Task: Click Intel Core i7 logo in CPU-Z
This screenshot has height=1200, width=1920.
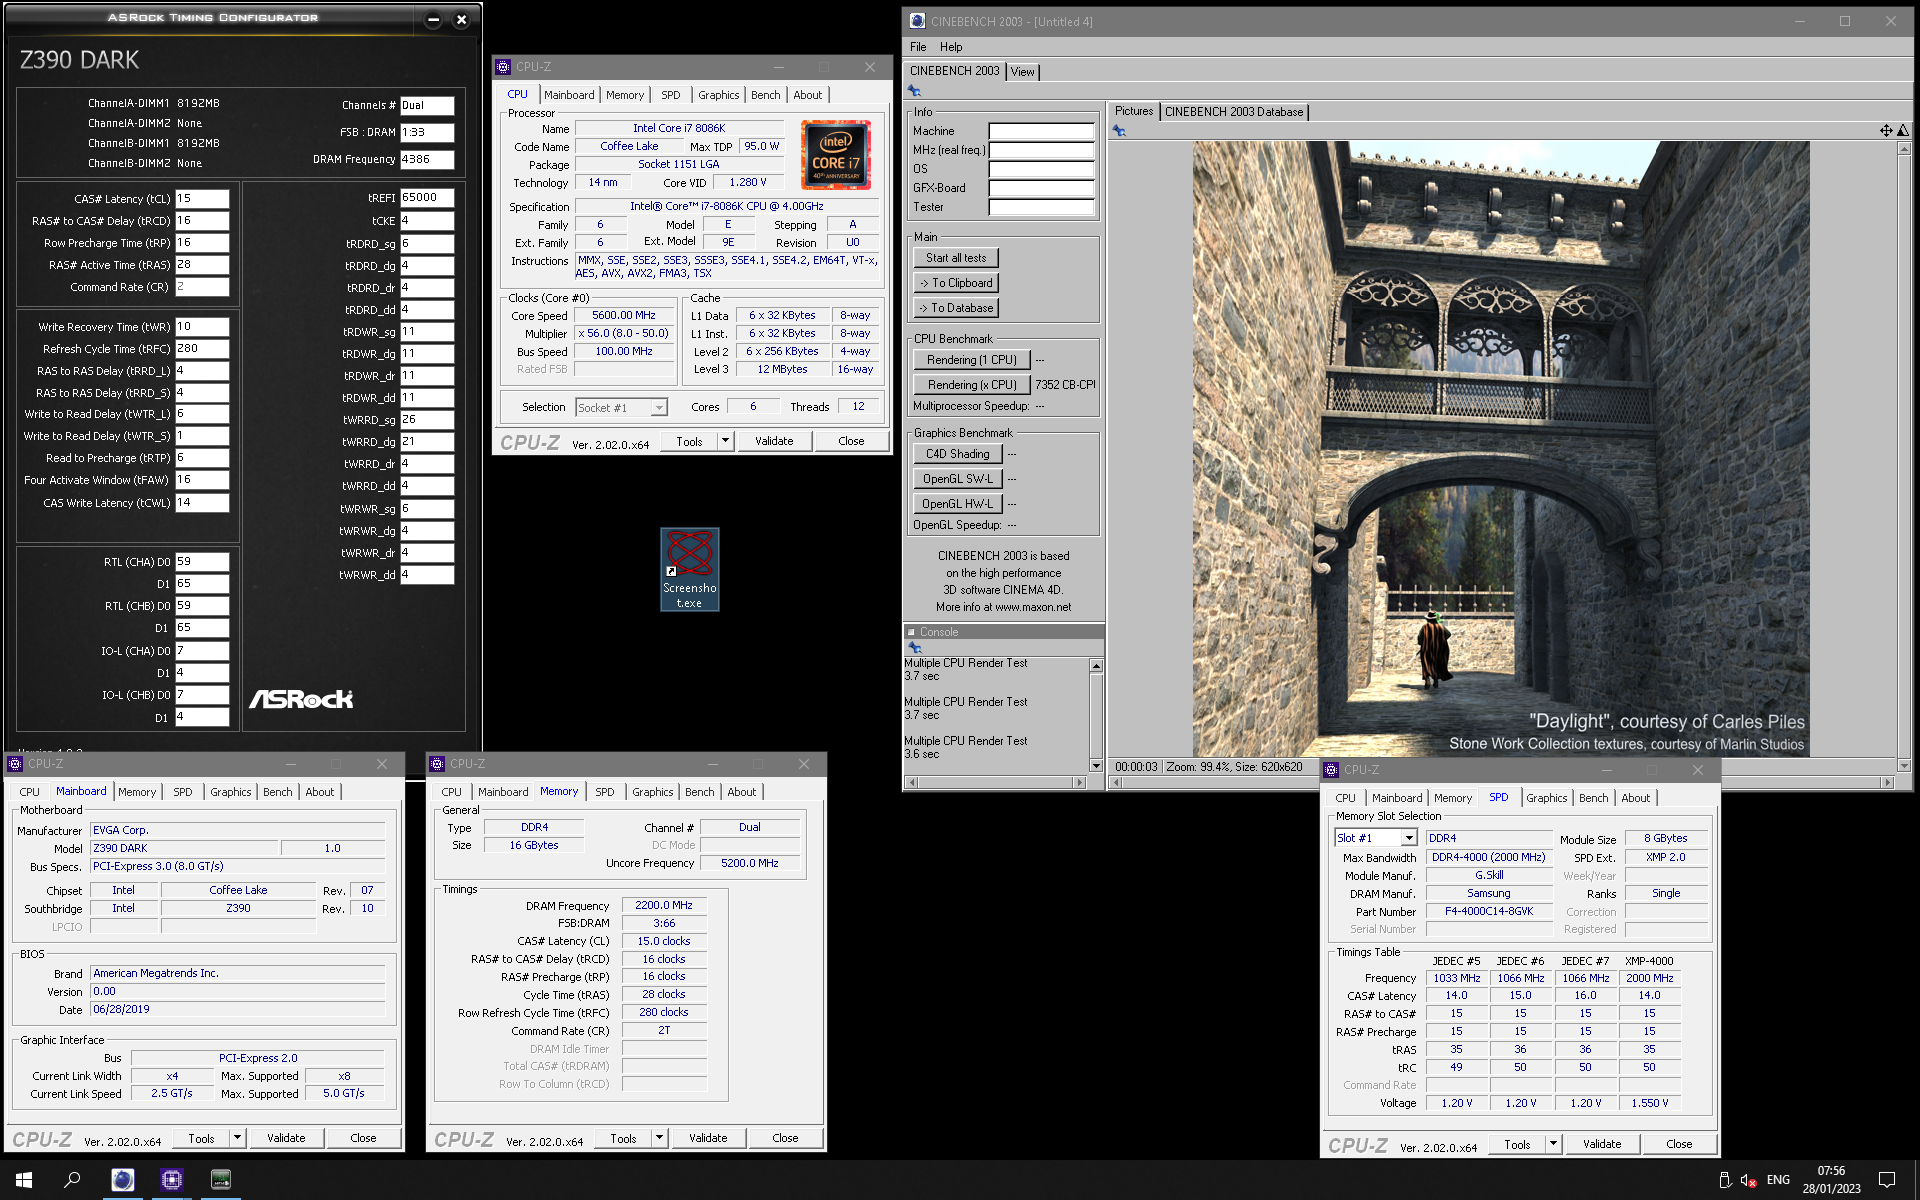Action: pyautogui.click(x=836, y=155)
